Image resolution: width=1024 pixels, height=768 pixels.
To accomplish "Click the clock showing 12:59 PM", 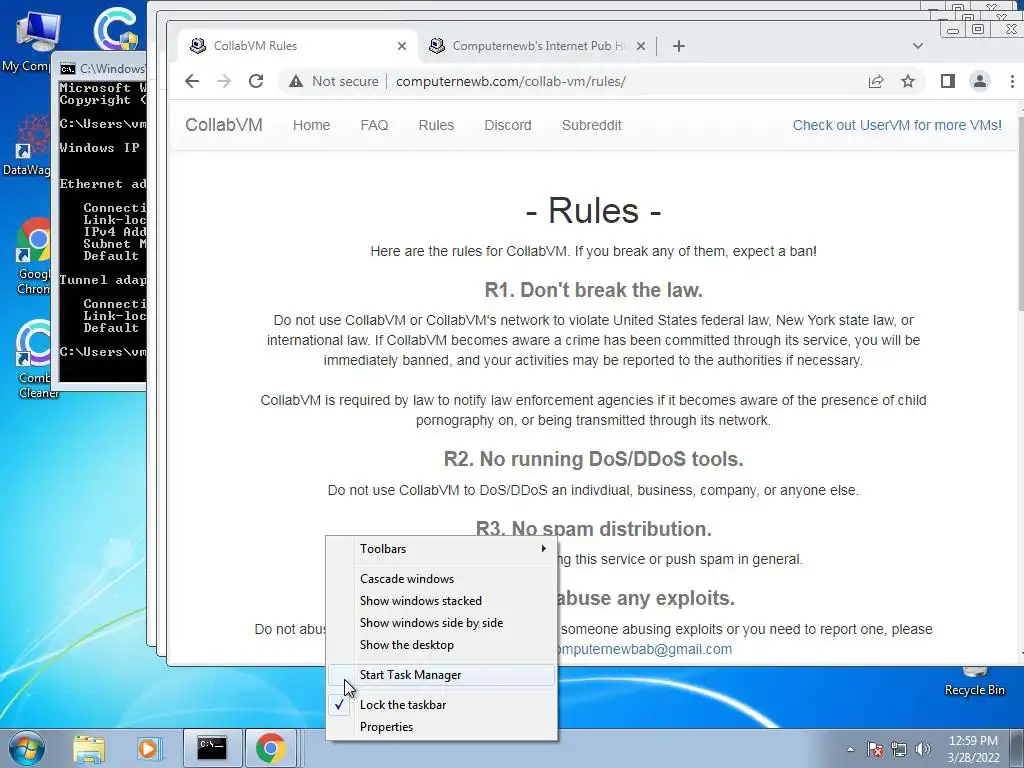I will click(973, 749).
